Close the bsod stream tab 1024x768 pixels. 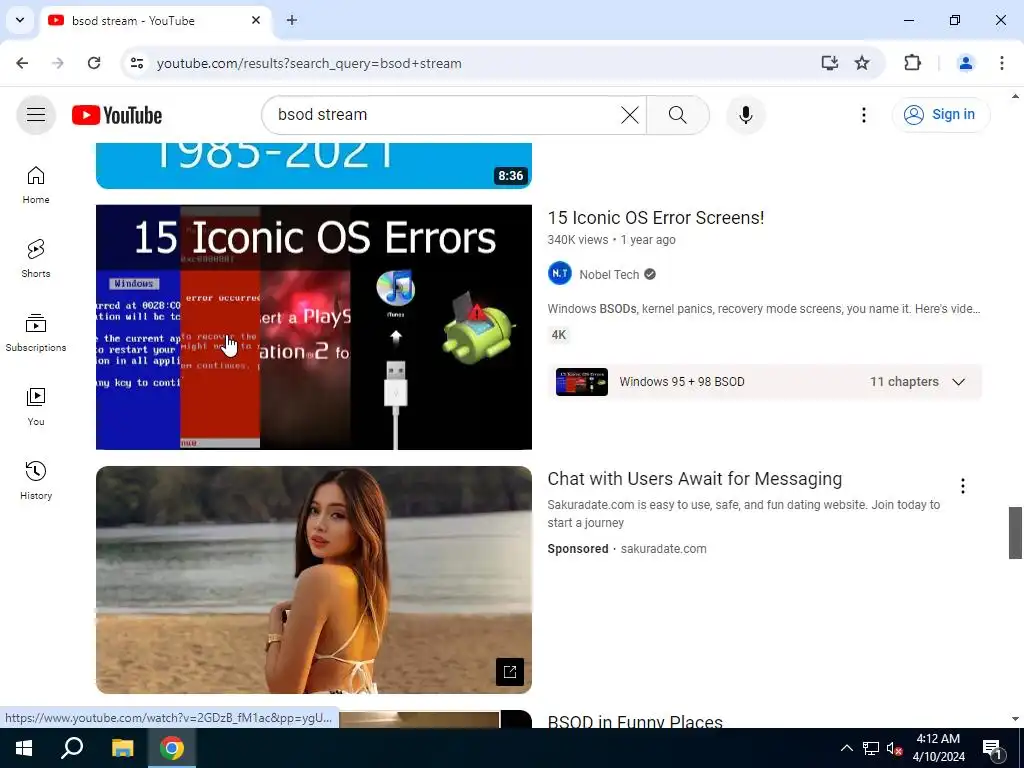click(256, 20)
